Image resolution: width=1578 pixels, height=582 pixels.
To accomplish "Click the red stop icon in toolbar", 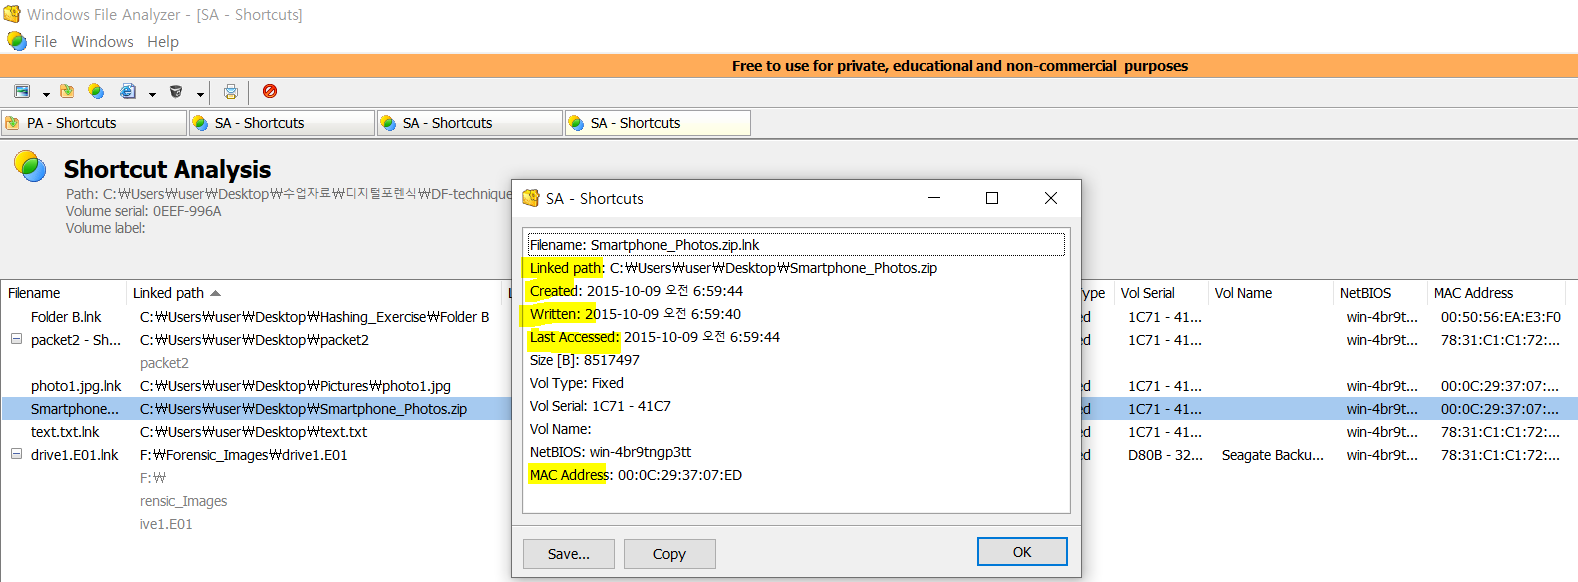I will (270, 91).
